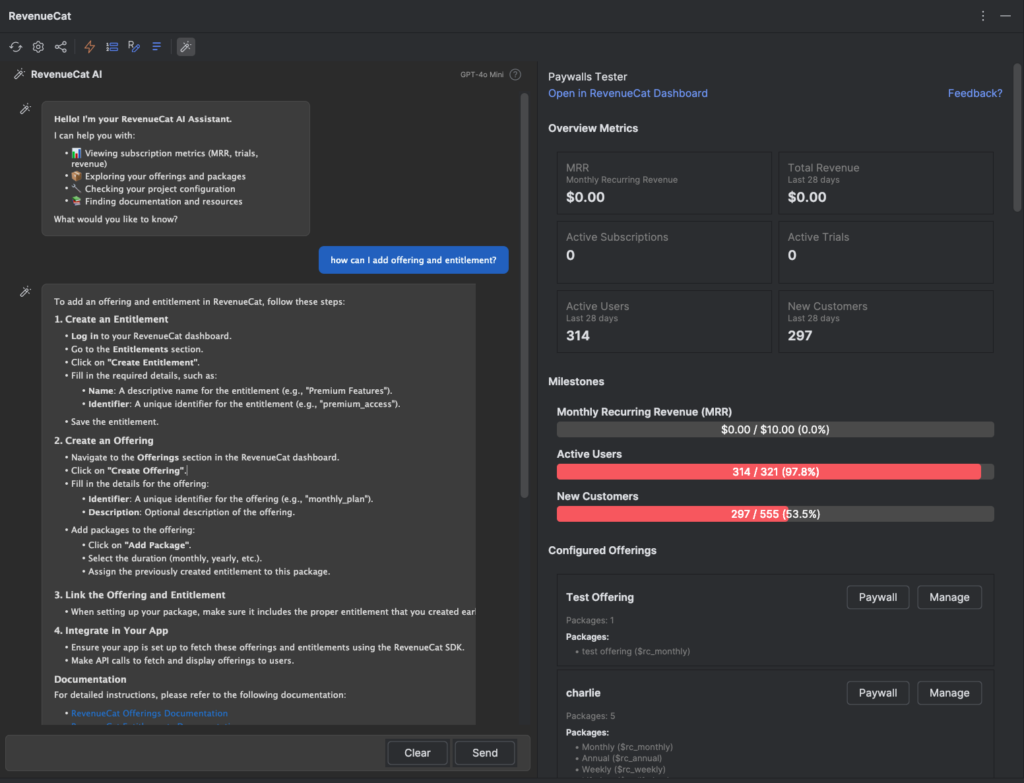This screenshot has height=783, width=1024.
Task: Open Paywall for Test Offering
Action: (878, 597)
